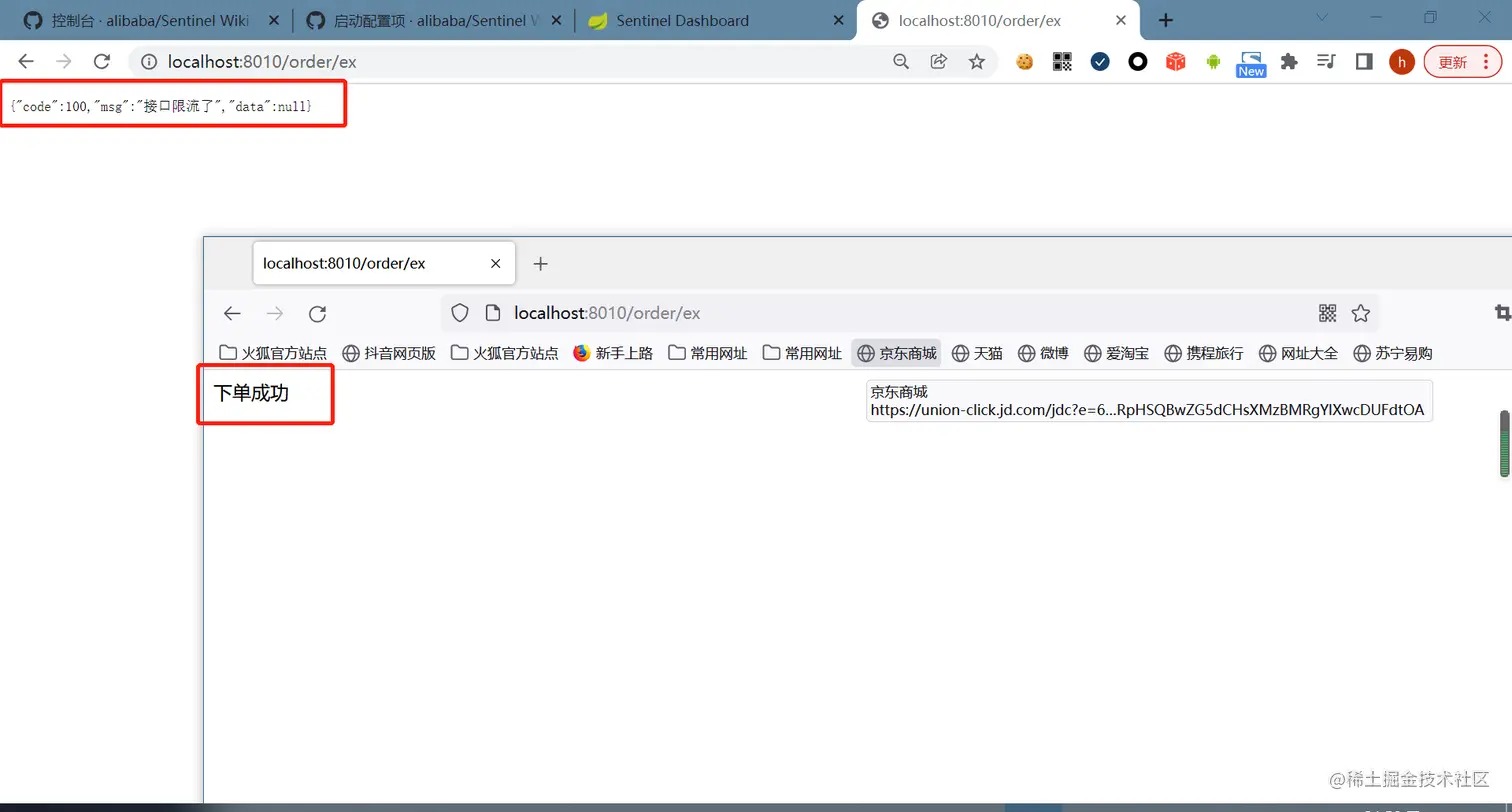Click Firefox back arrow button
The width and height of the screenshot is (1512, 812).
click(232, 313)
